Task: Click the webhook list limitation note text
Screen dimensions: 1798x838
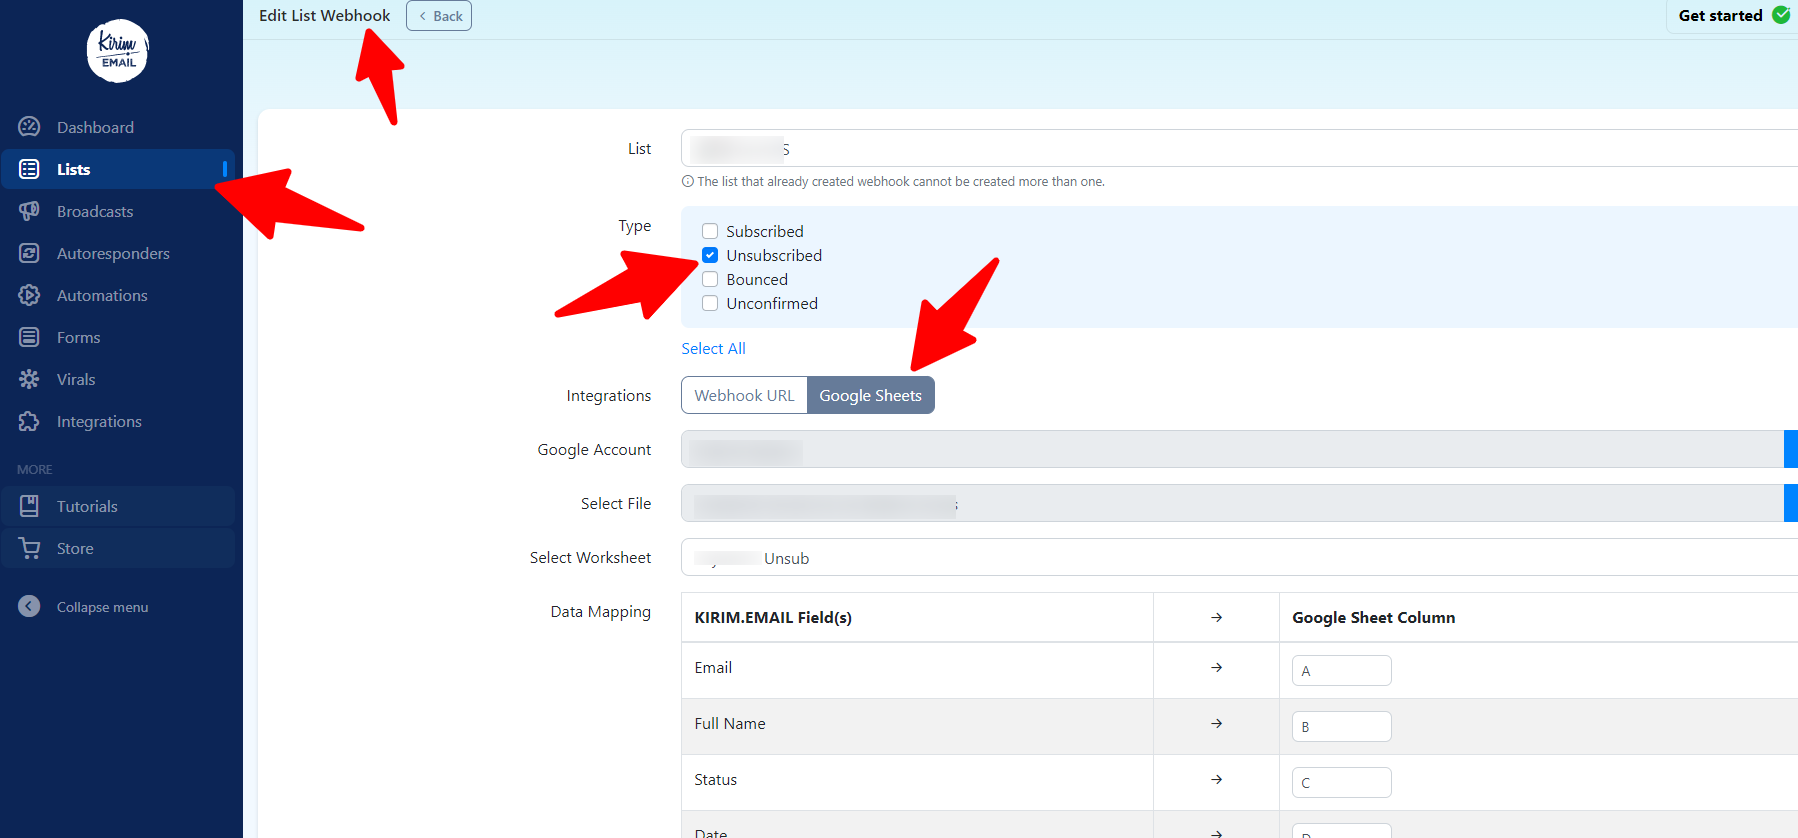Action: (900, 182)
